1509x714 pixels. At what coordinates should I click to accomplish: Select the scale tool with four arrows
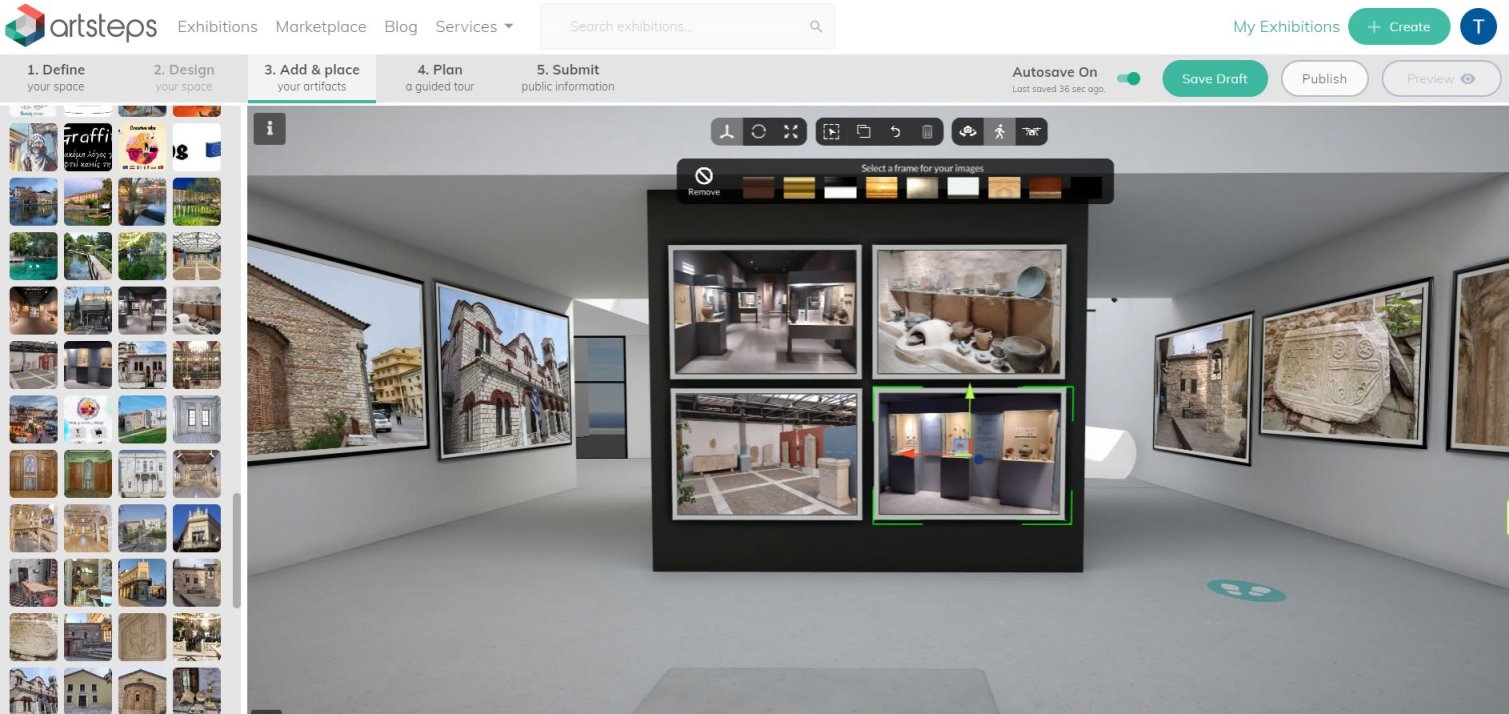[791, 132]
